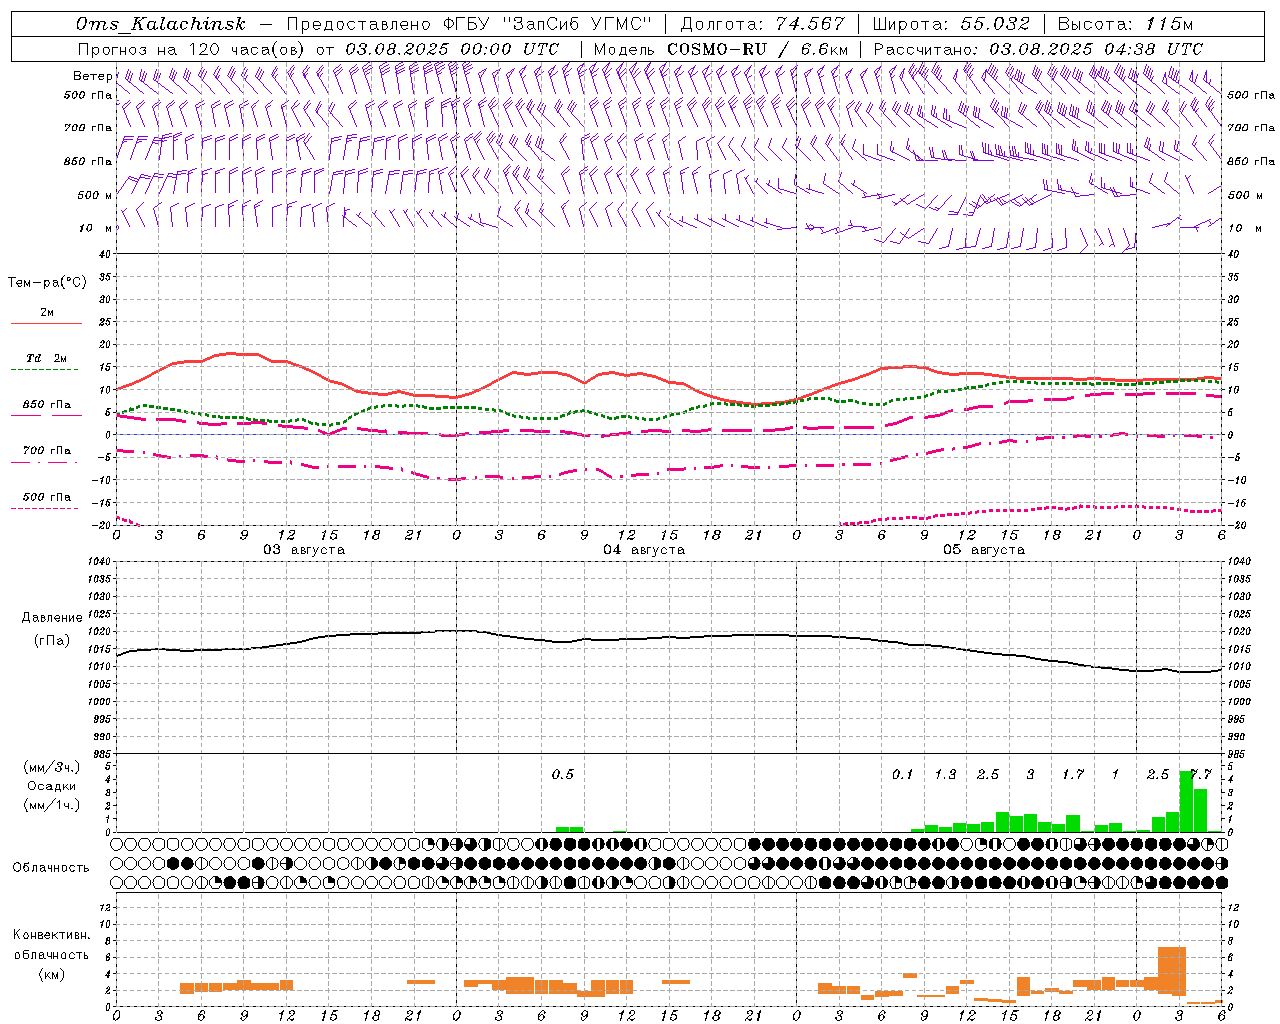This screenshot has width=1280, height=1024.
Task: Click the Тем-ра(°C) temperature label
Action: tap(47, 282)
